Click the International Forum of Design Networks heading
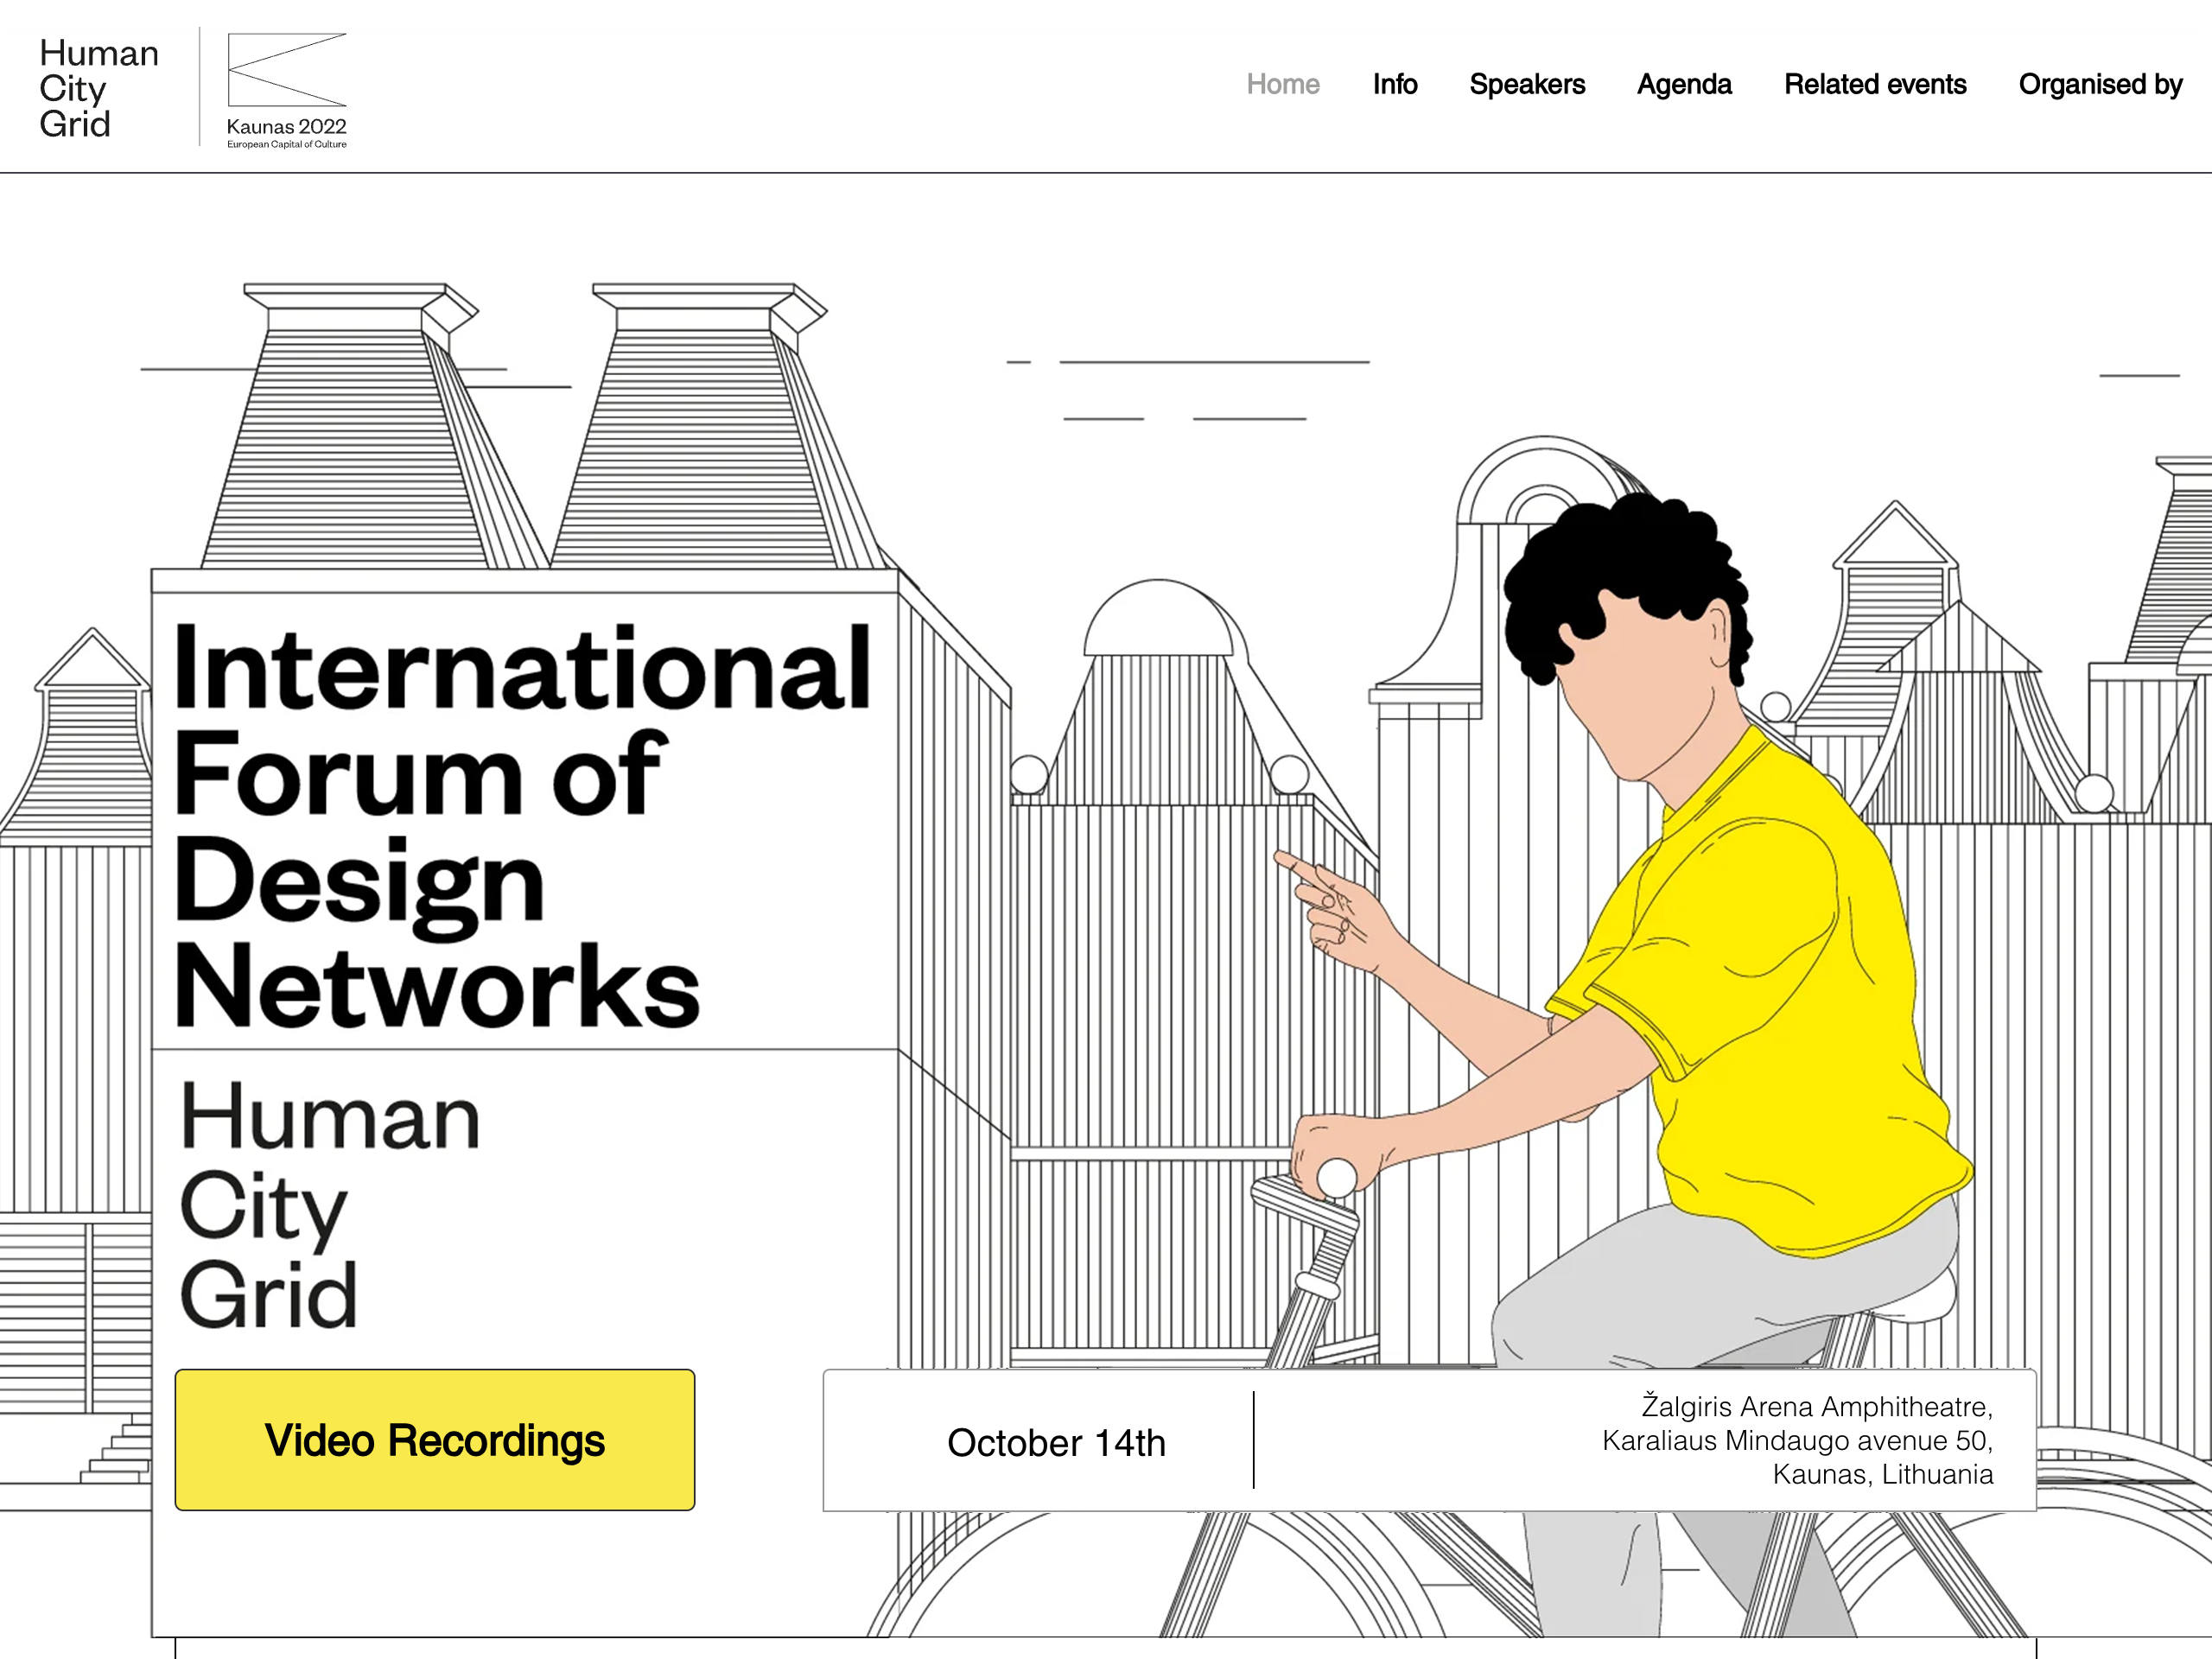Screen dimensions: 2212x1659 [522, 825]
